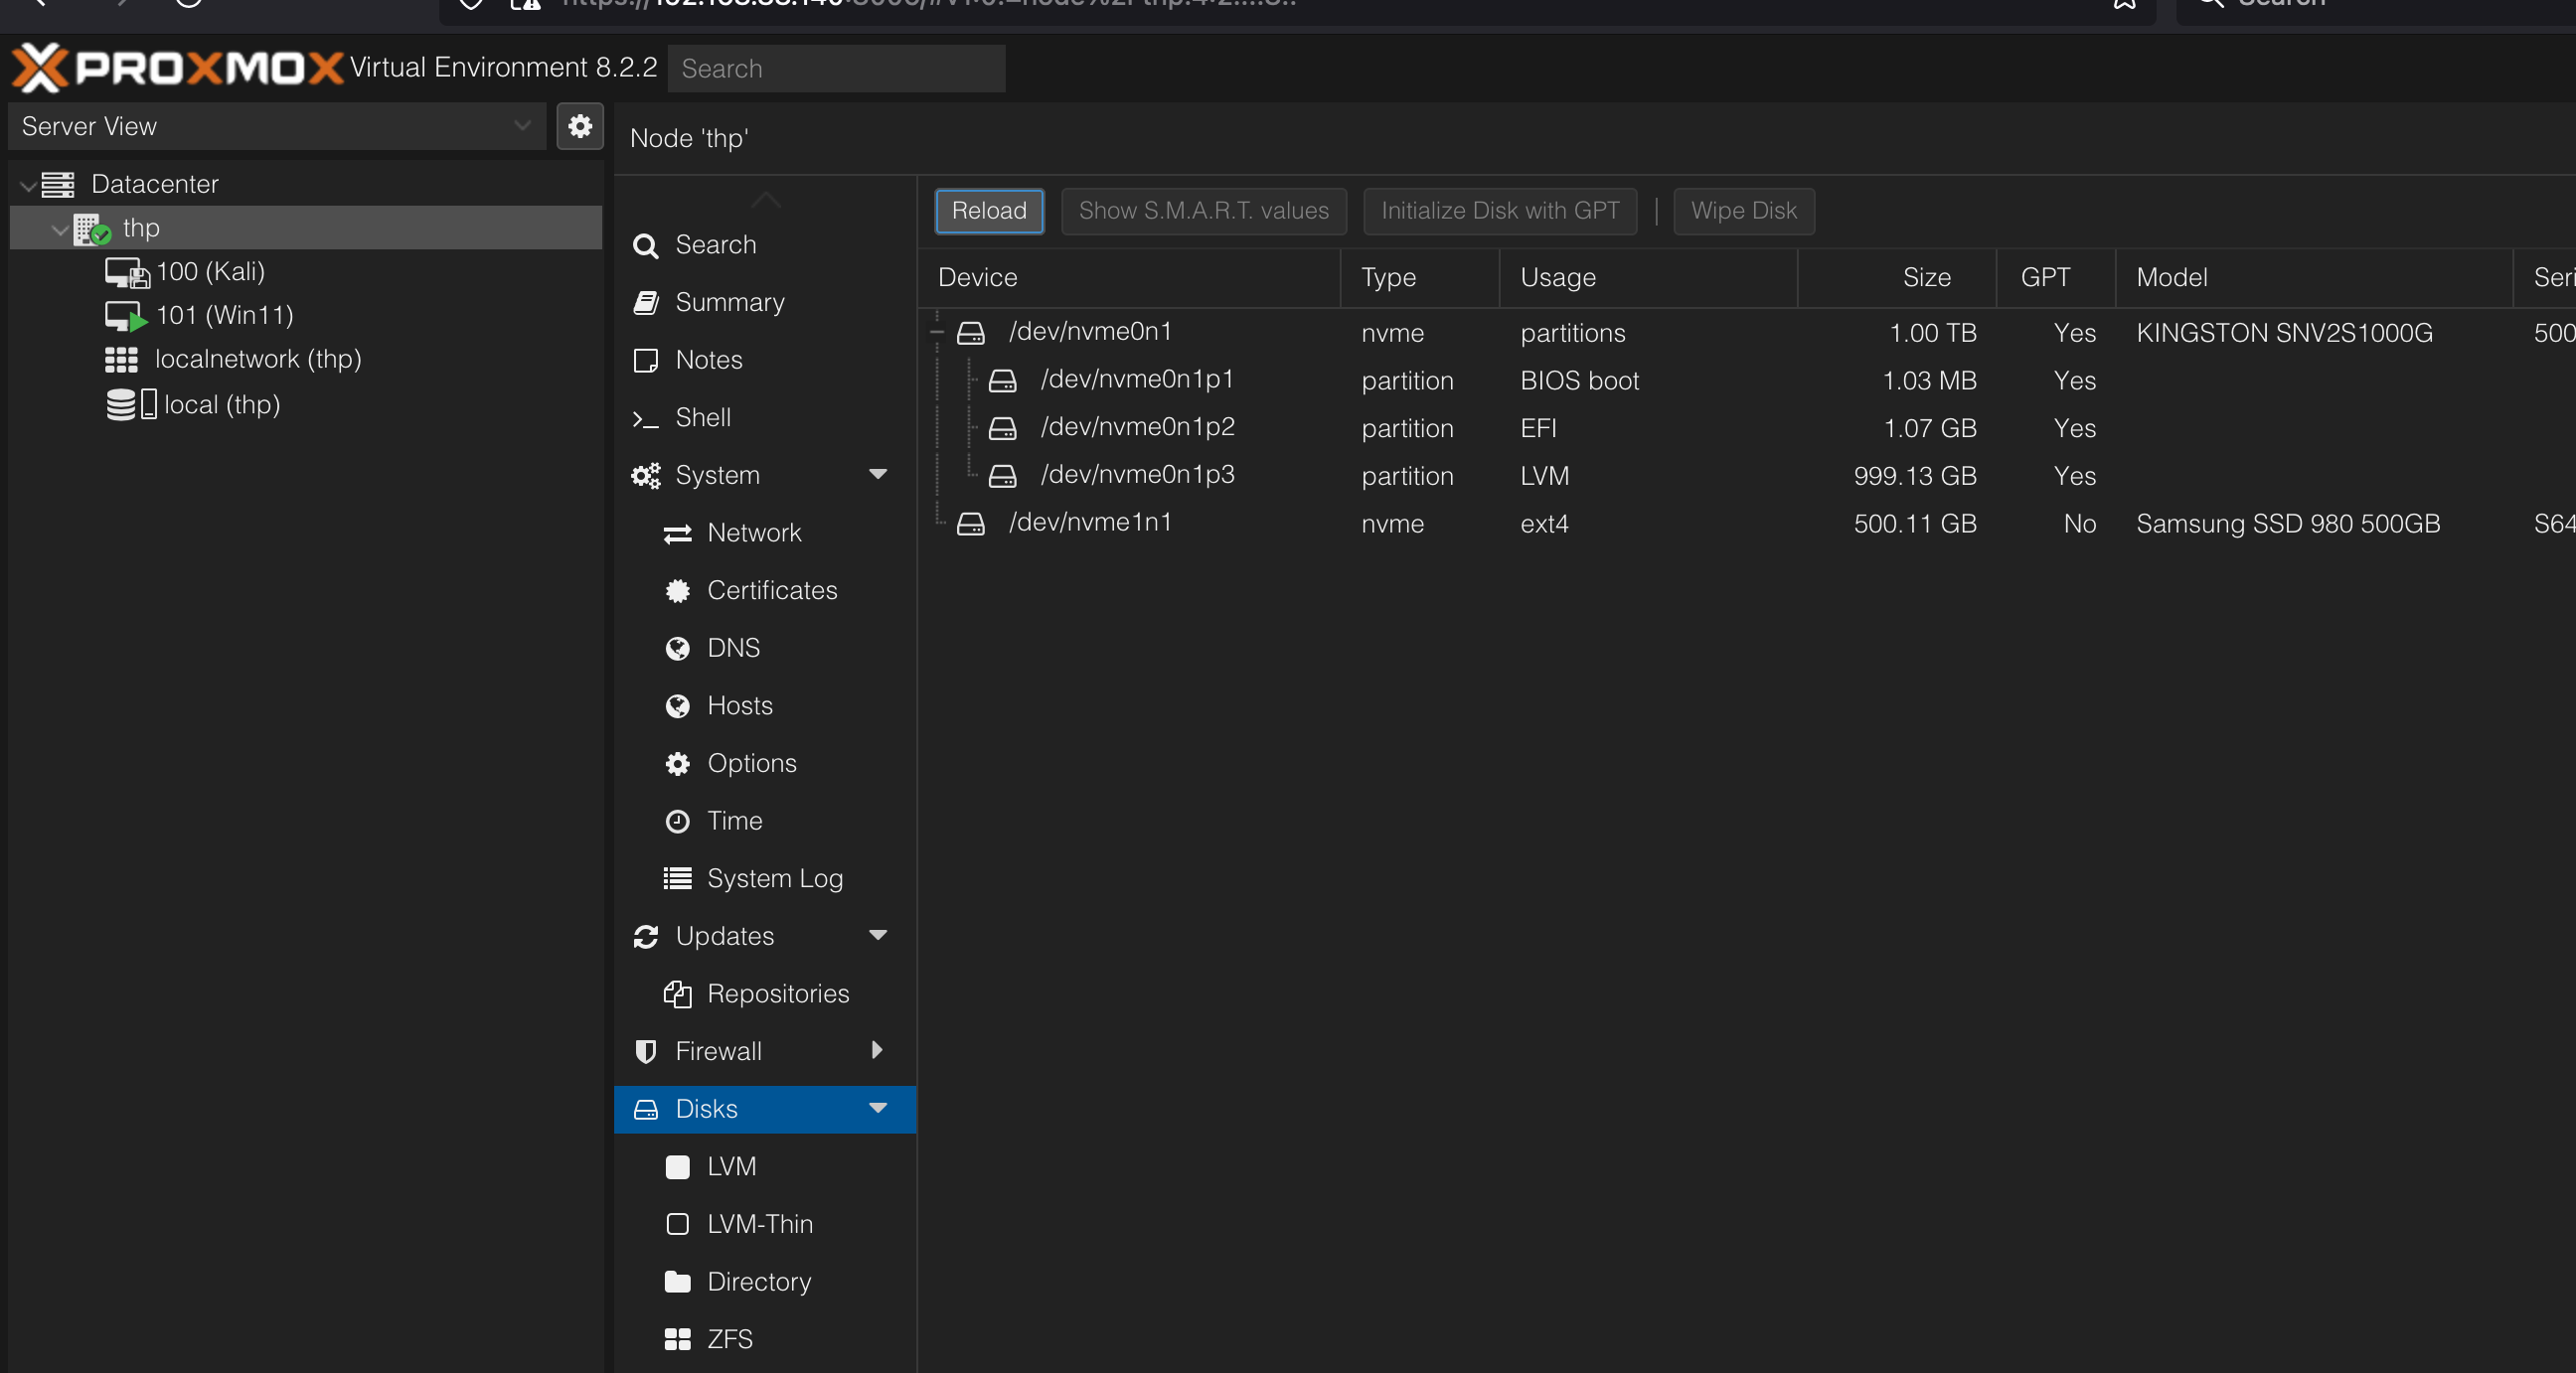Open the LVM-Thin menu entry
Screen dimensions: 2576x1373
point(759,1224)
